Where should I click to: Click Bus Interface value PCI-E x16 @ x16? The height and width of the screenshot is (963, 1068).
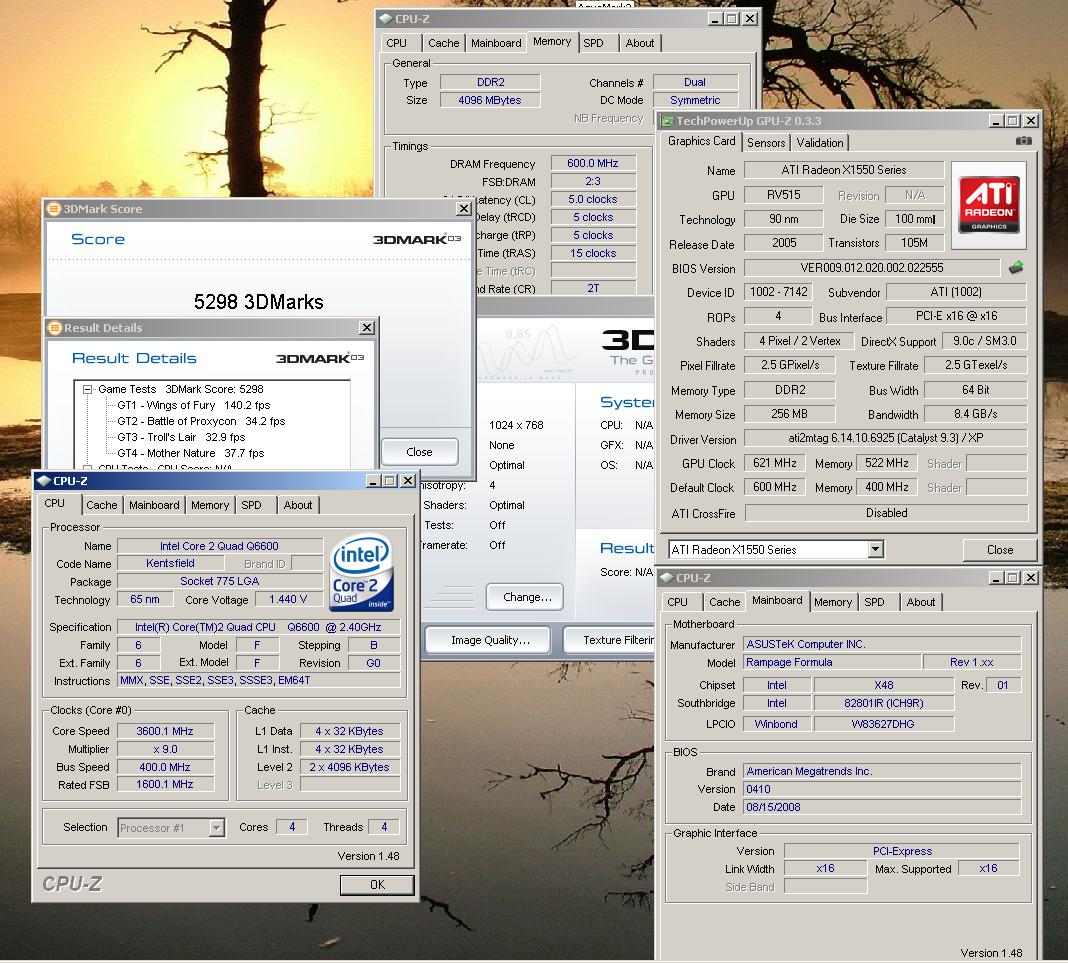956,316
